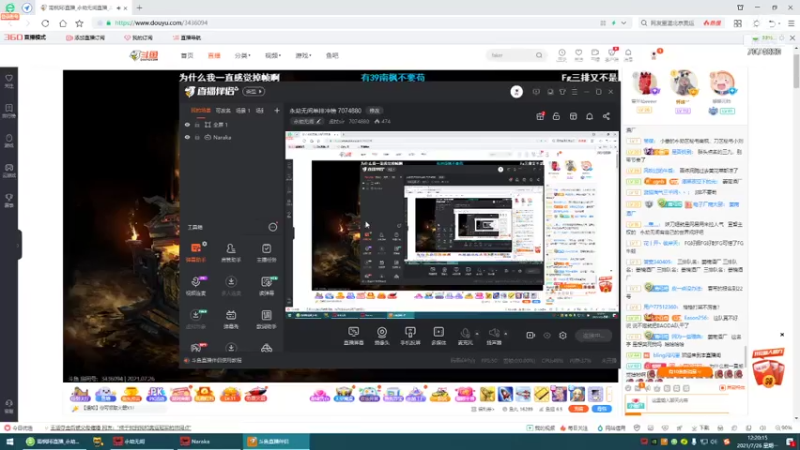Go to 鱼吧 in Douyu navigation

(332, 55)
